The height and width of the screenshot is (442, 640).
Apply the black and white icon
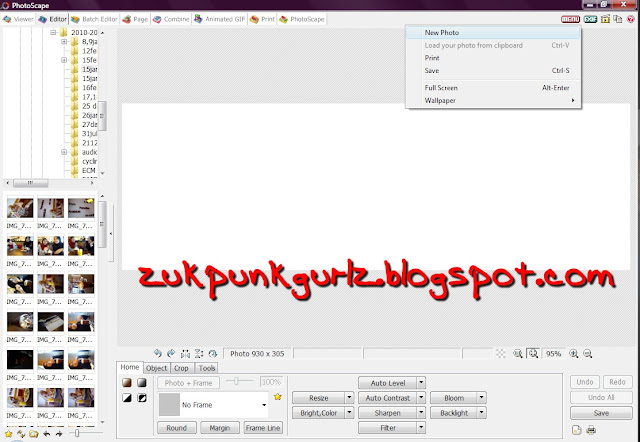click(127, 398)
